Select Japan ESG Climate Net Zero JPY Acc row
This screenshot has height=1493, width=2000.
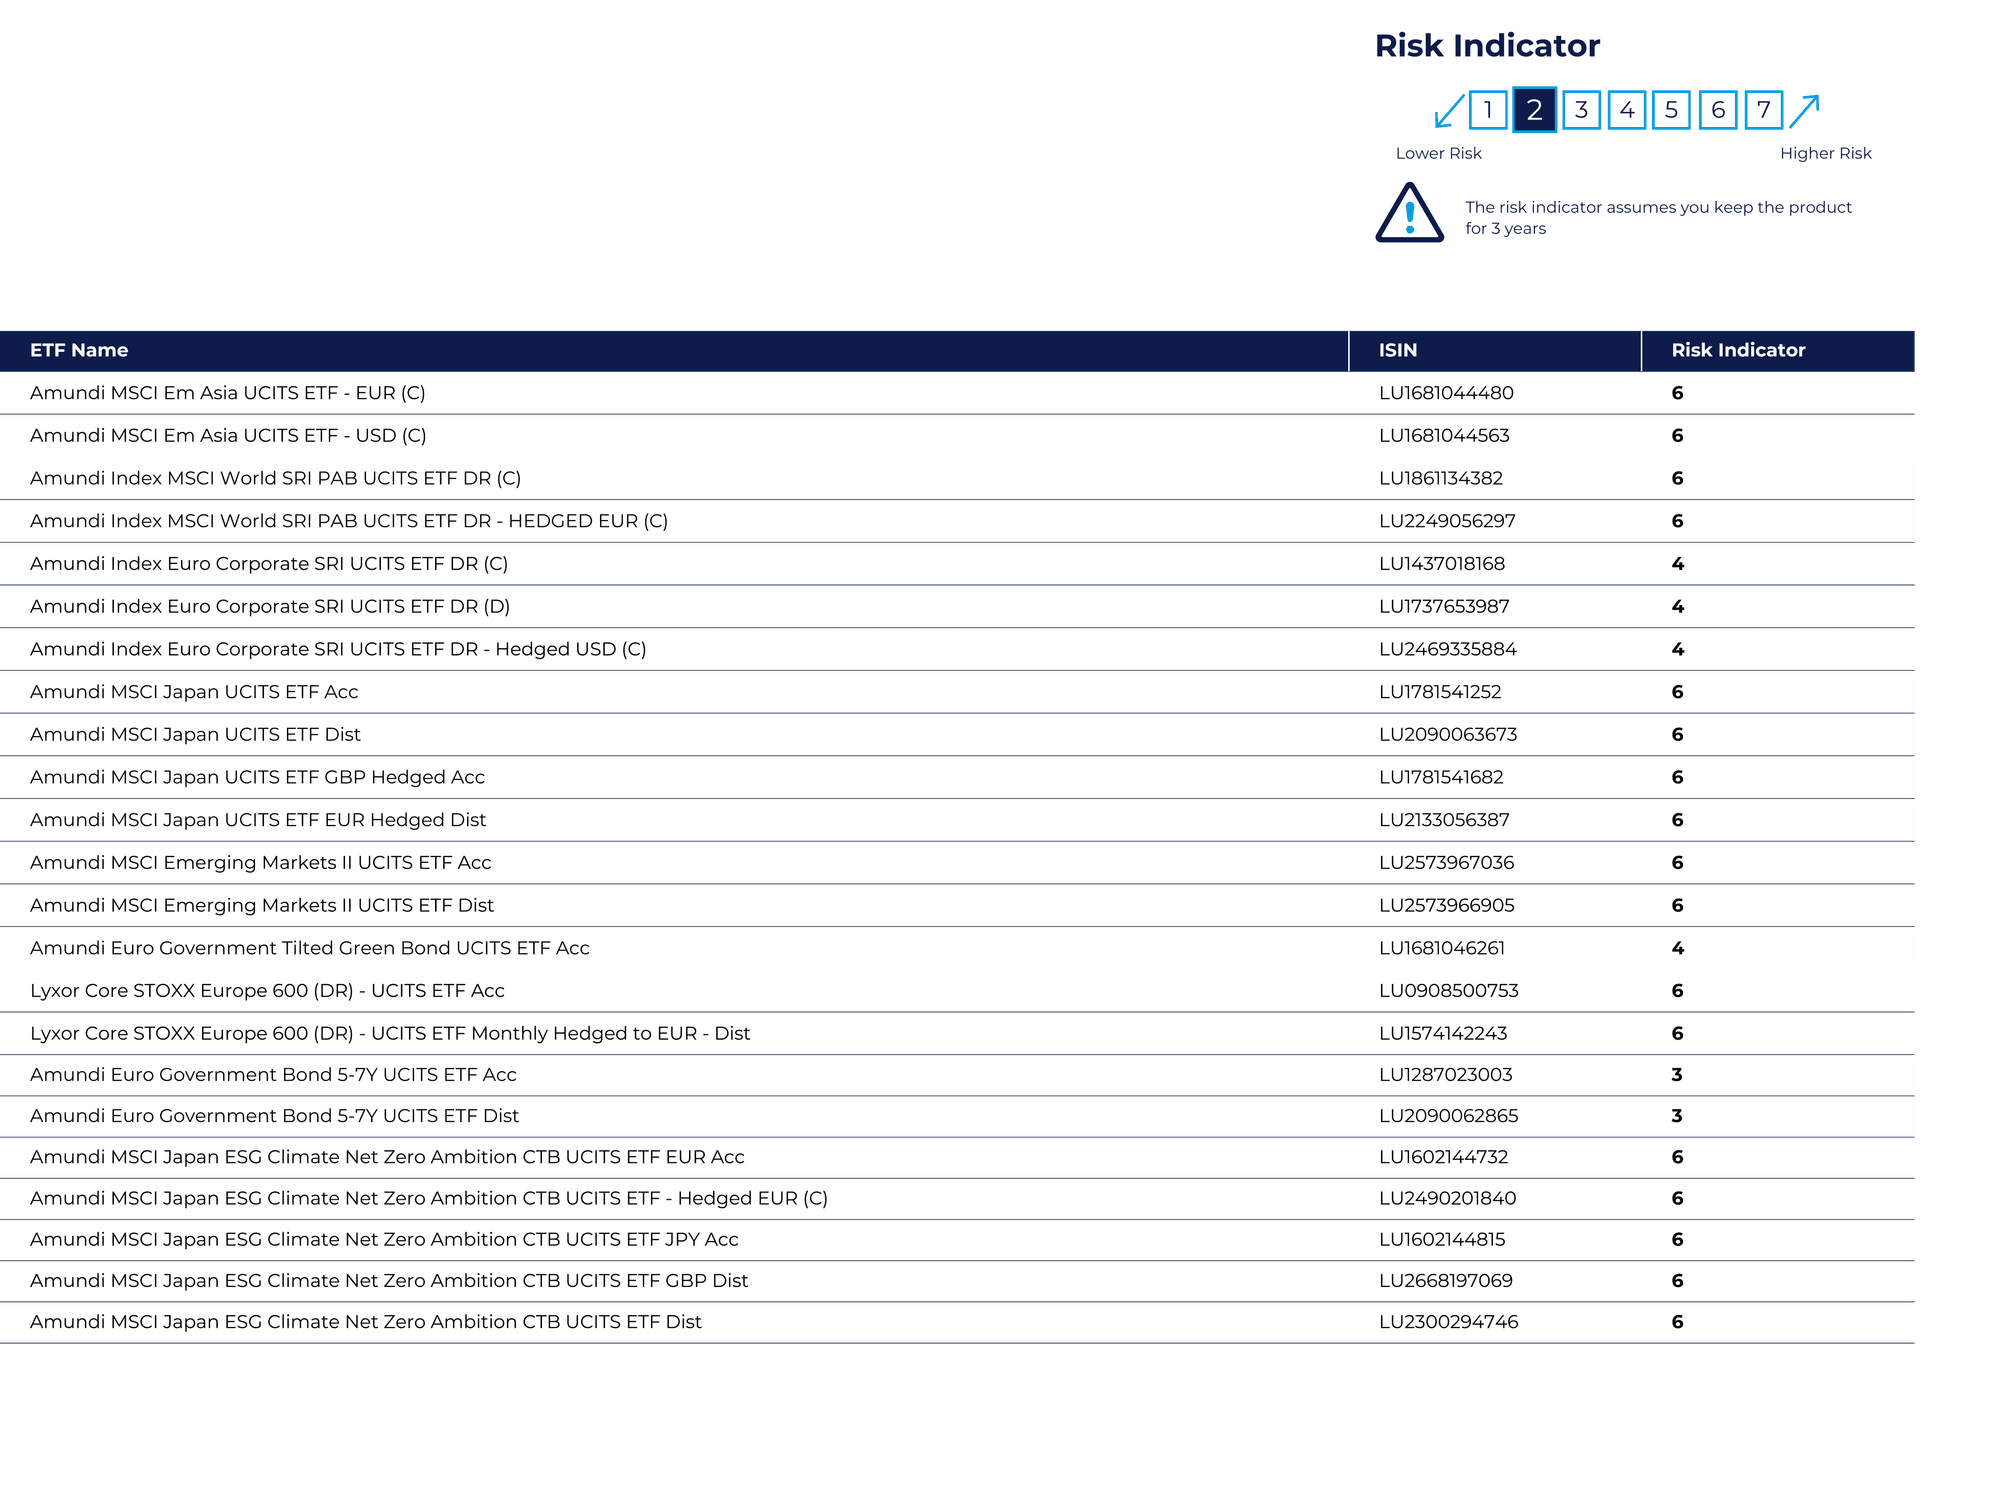tap(957, 1240)
